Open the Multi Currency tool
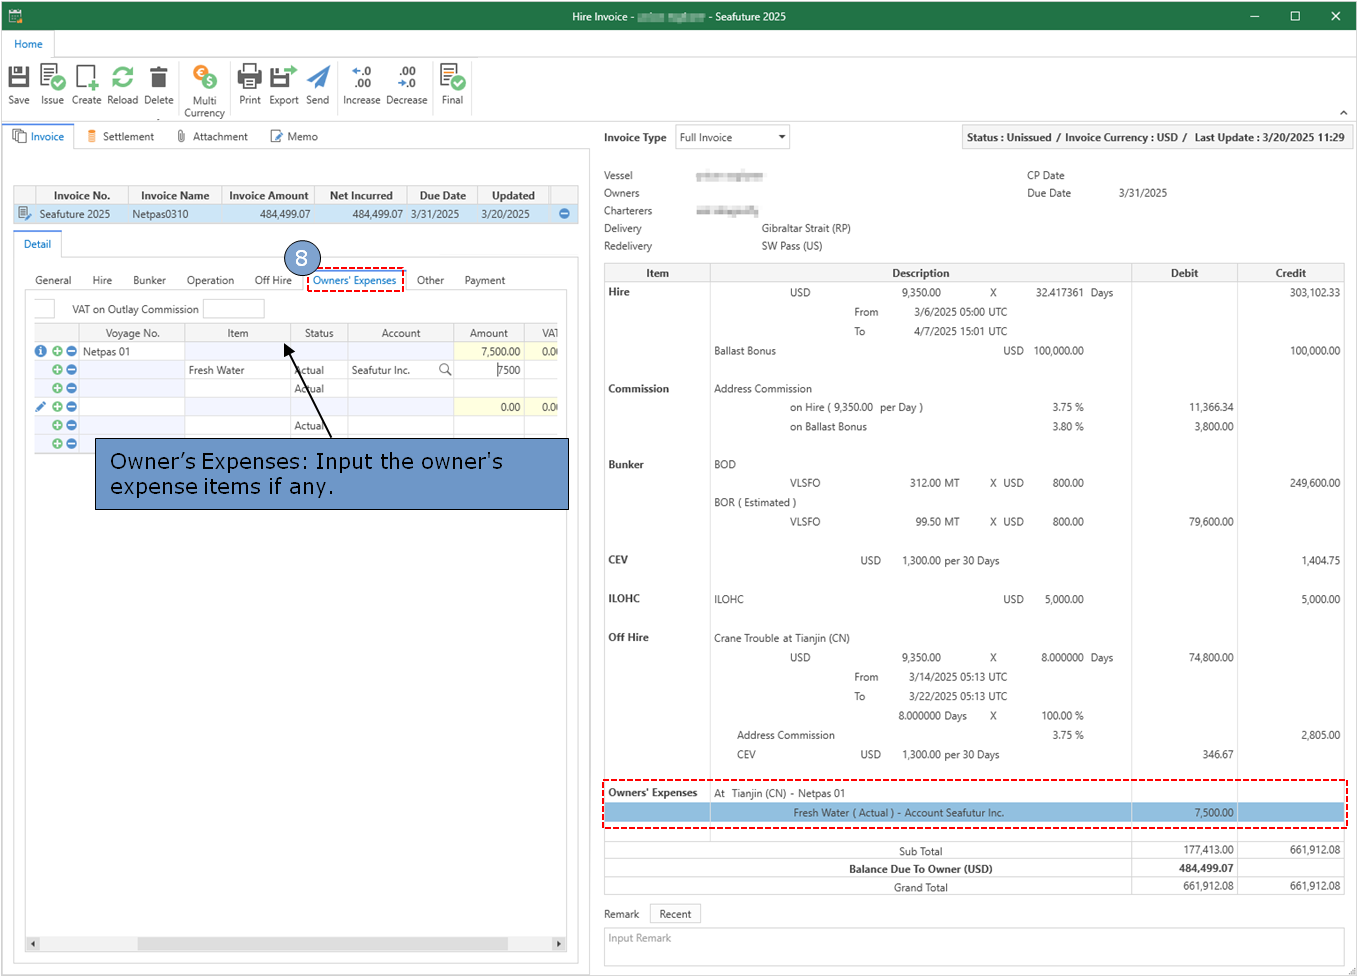Viewport: 1358px width, 977px height. 204,90
